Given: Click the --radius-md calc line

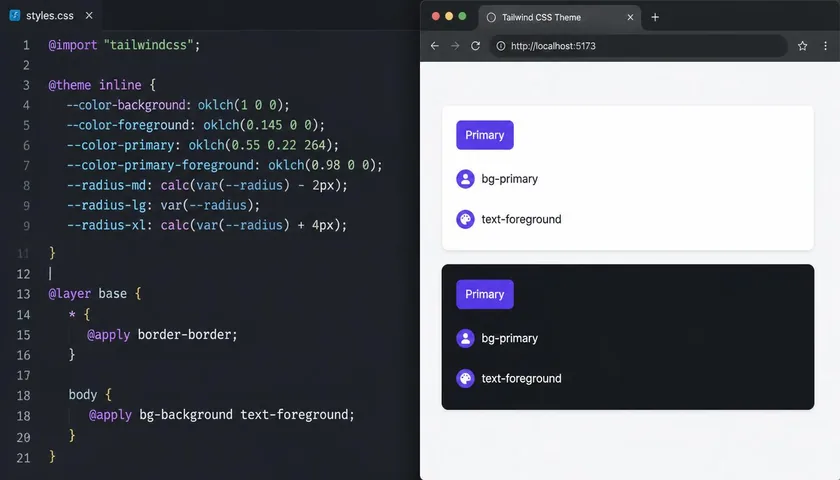Looking at the screenshot, I should (x=207, y=185).
